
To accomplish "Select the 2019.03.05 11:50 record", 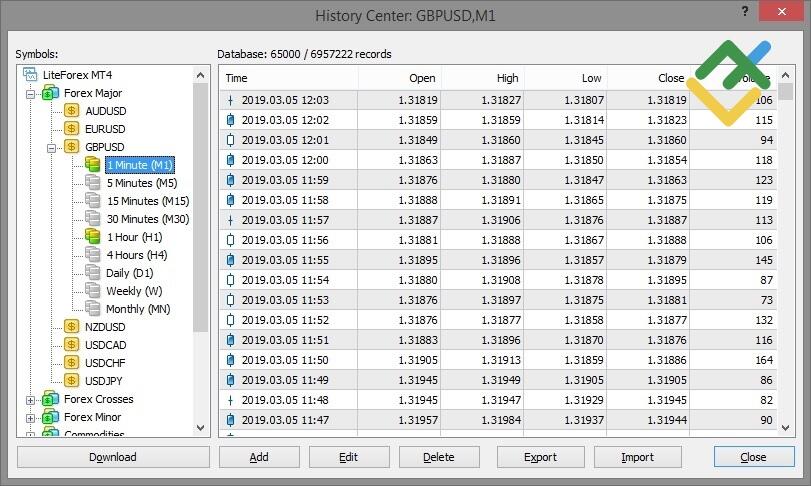I will [498, 360].
